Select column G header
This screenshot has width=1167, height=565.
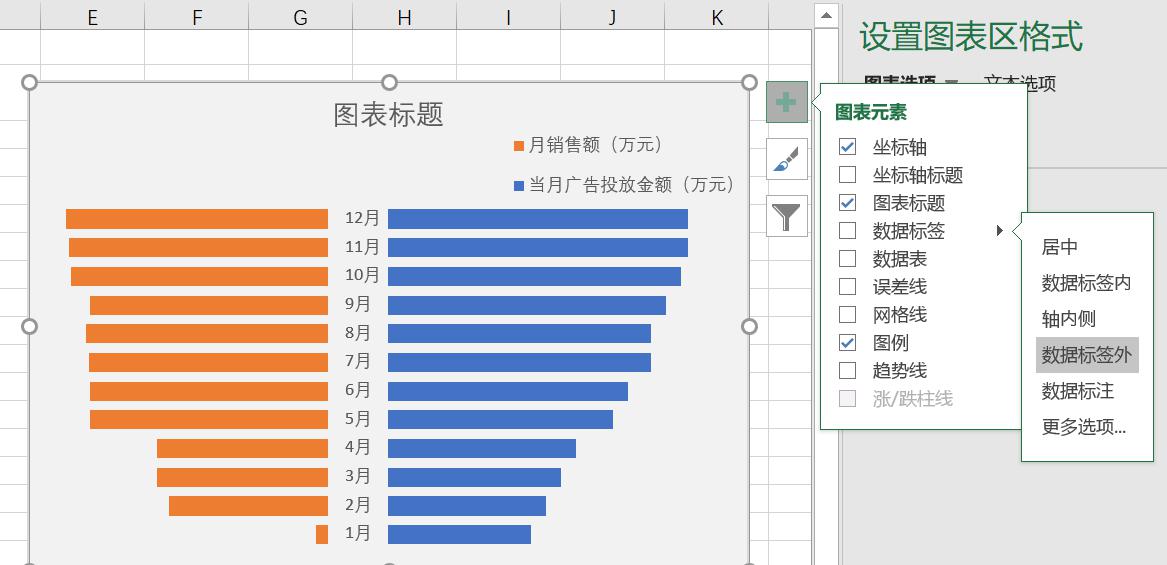[x=301, y=17]
